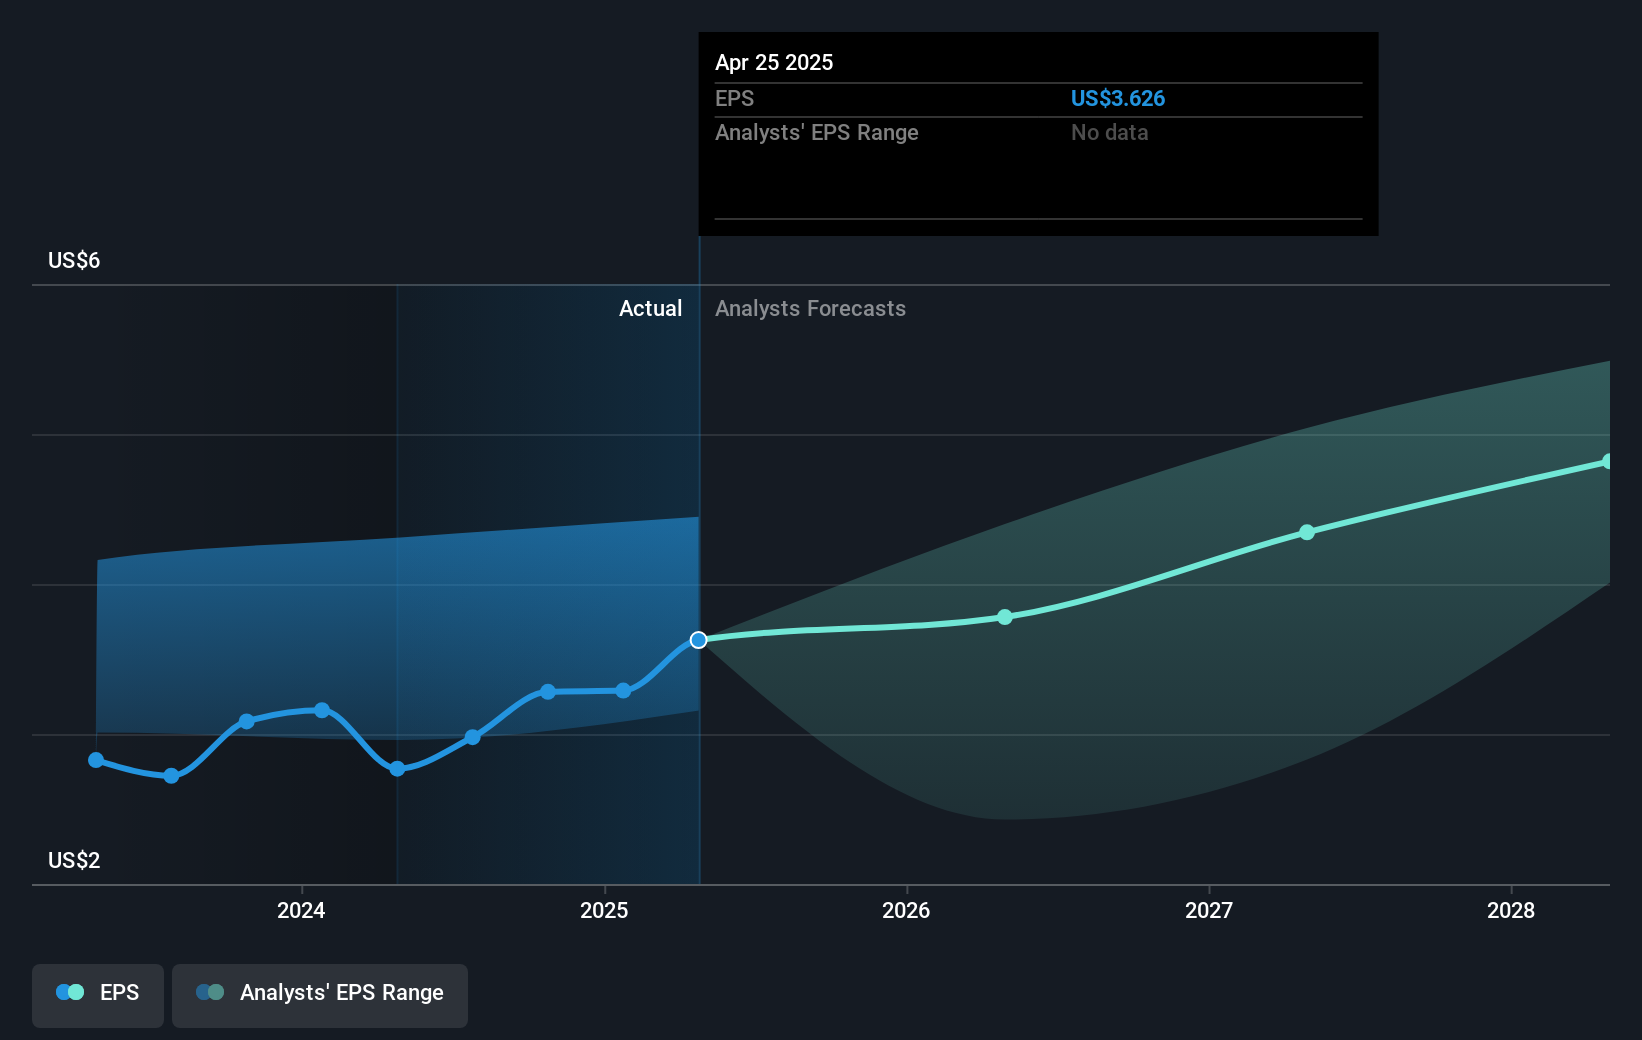Viewport: 1642px width, 1040px height.
Task: Click the US$2 y-axis label
Action: click(x=74, y=861)
